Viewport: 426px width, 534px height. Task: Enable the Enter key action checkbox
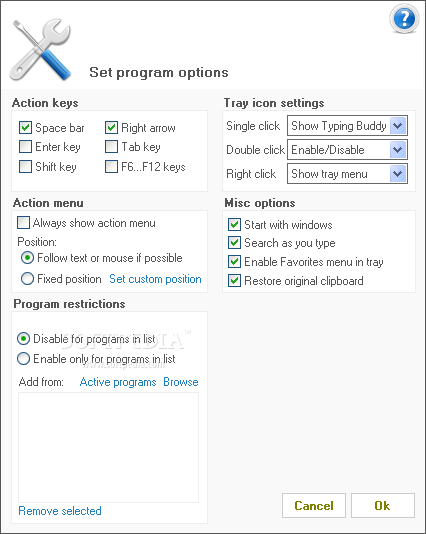coord(26,147)
